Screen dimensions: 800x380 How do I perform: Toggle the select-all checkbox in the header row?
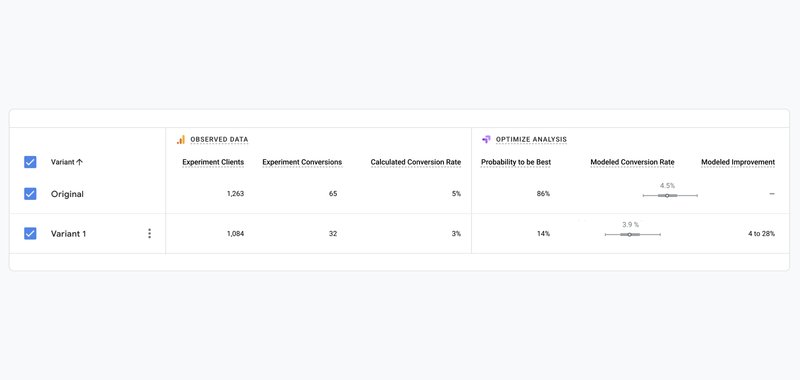[x=30, y=162]
